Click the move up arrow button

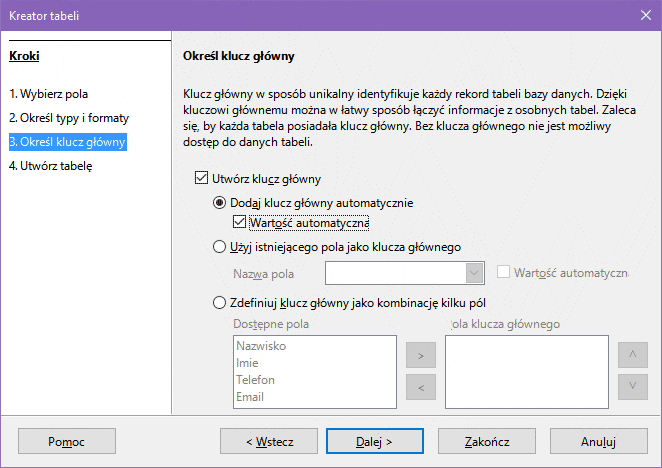[631, 354]
